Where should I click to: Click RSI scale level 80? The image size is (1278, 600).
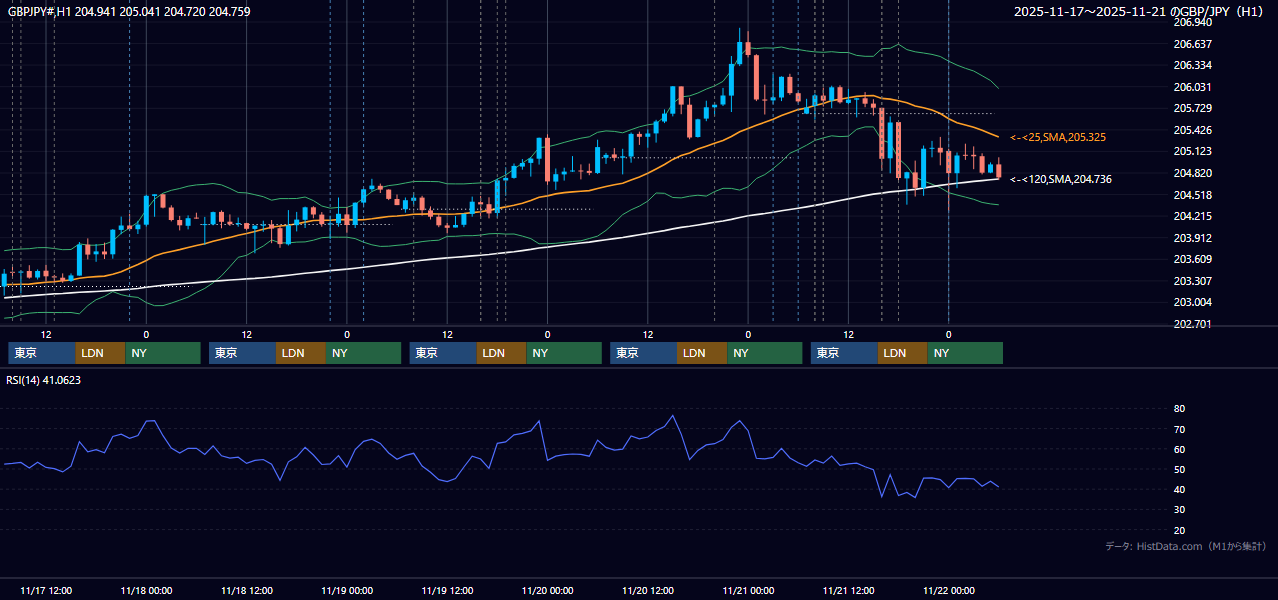[1179, 409]
